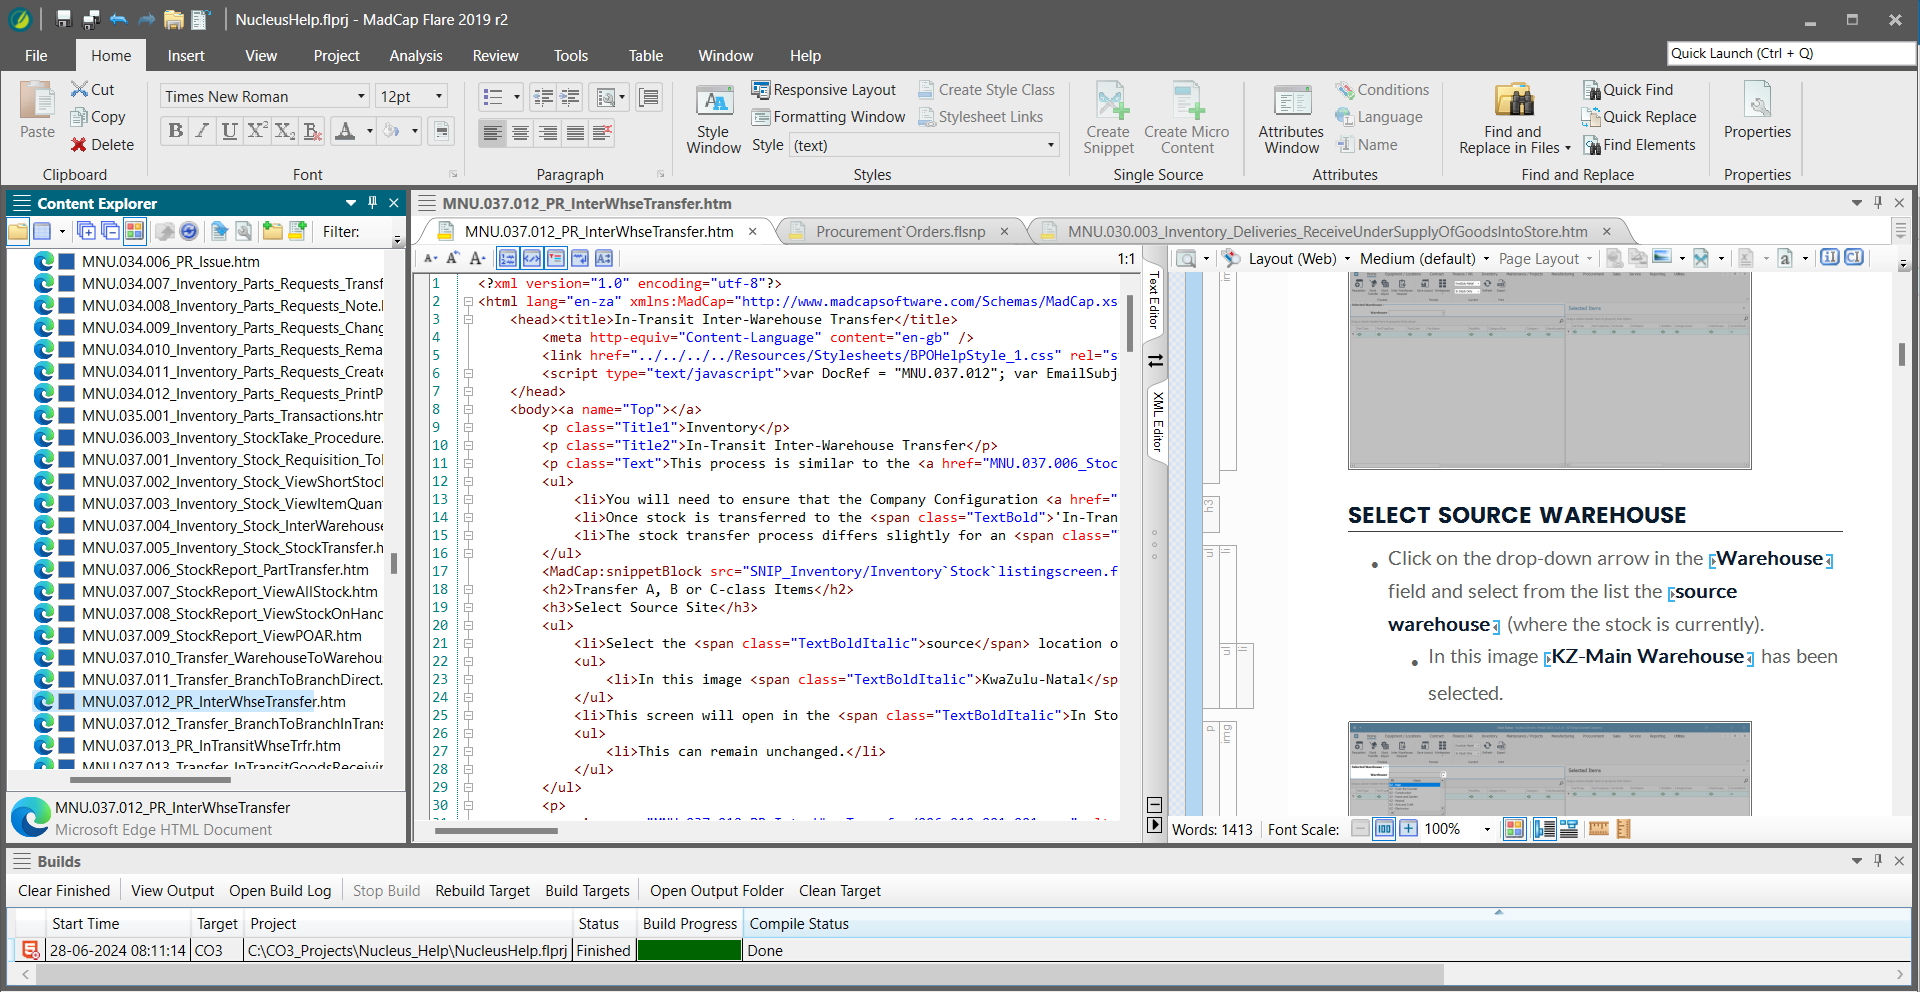The height and width of the screenshot is (992, 1920).
Task: Click Responsive Layout in Styles group
Action: coord(823,90)
